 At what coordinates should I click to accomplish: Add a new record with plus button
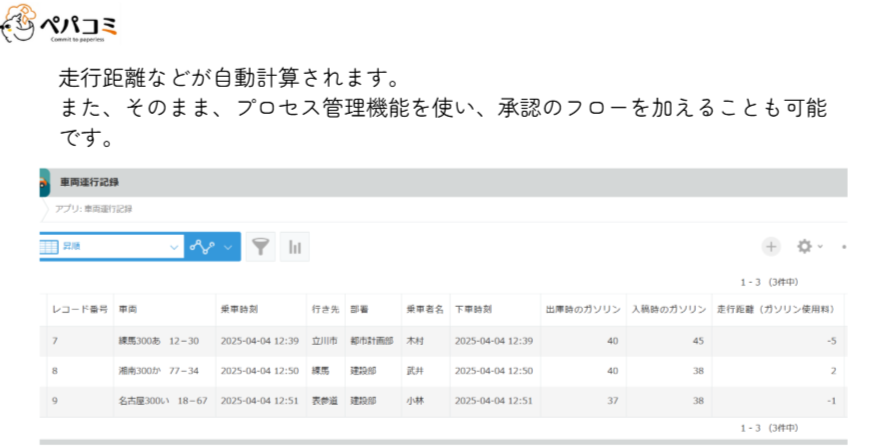point(771,246)
